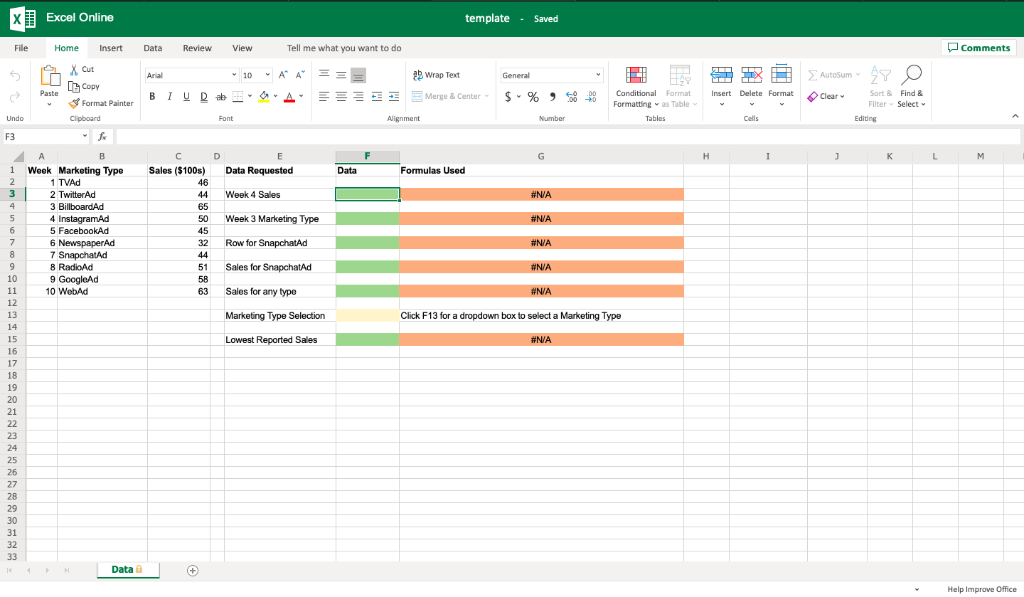Increase indent icon
This screenshot has width=1024, height=597.
[394, 97]
